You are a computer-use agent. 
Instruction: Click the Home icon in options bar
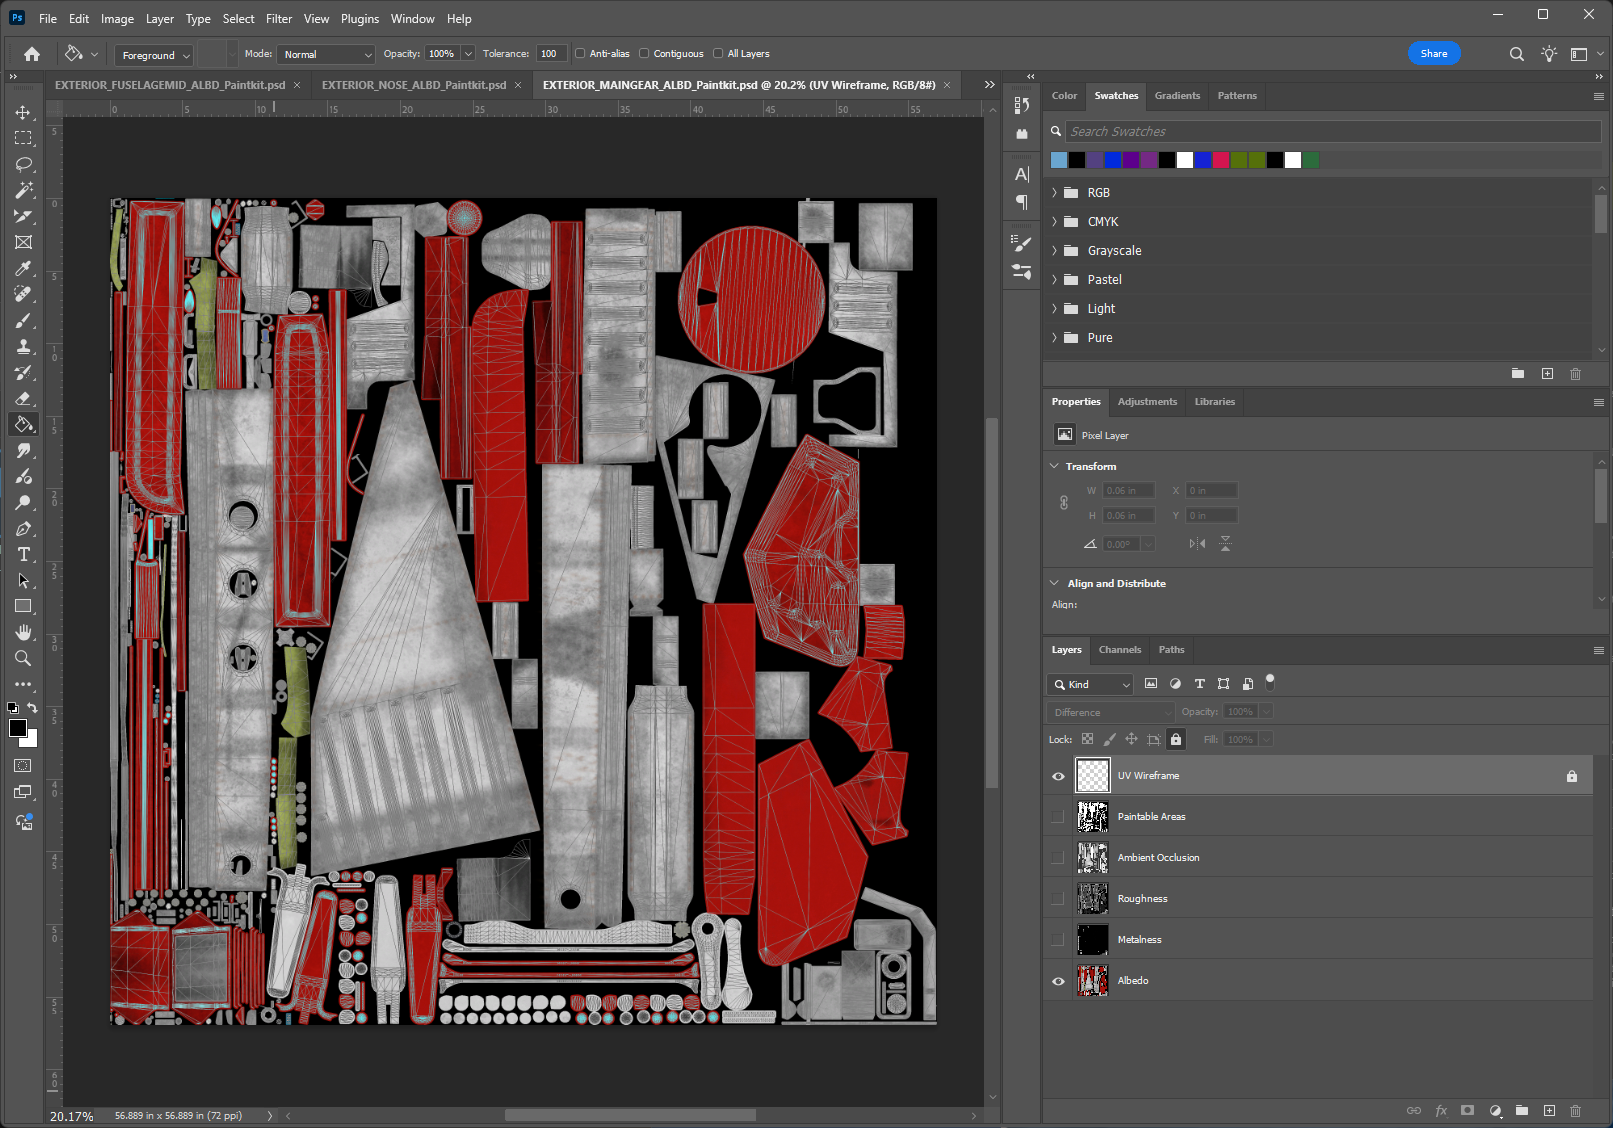(x=32, y=54)
